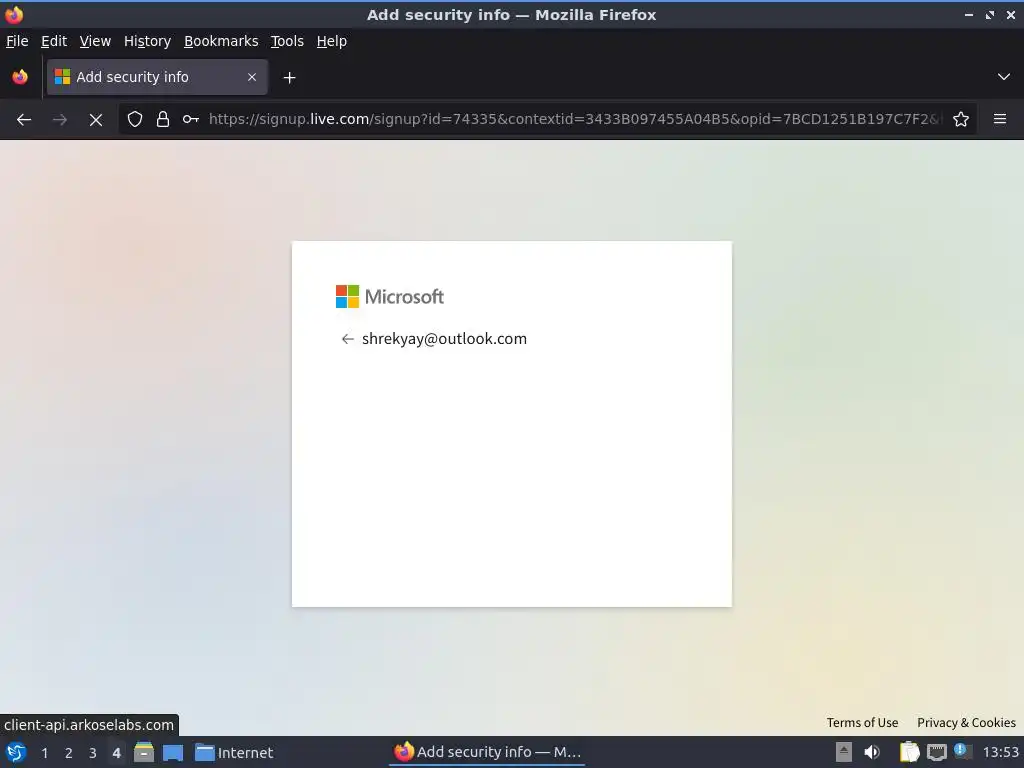Bookmark this page with star icon

[961, 119]
